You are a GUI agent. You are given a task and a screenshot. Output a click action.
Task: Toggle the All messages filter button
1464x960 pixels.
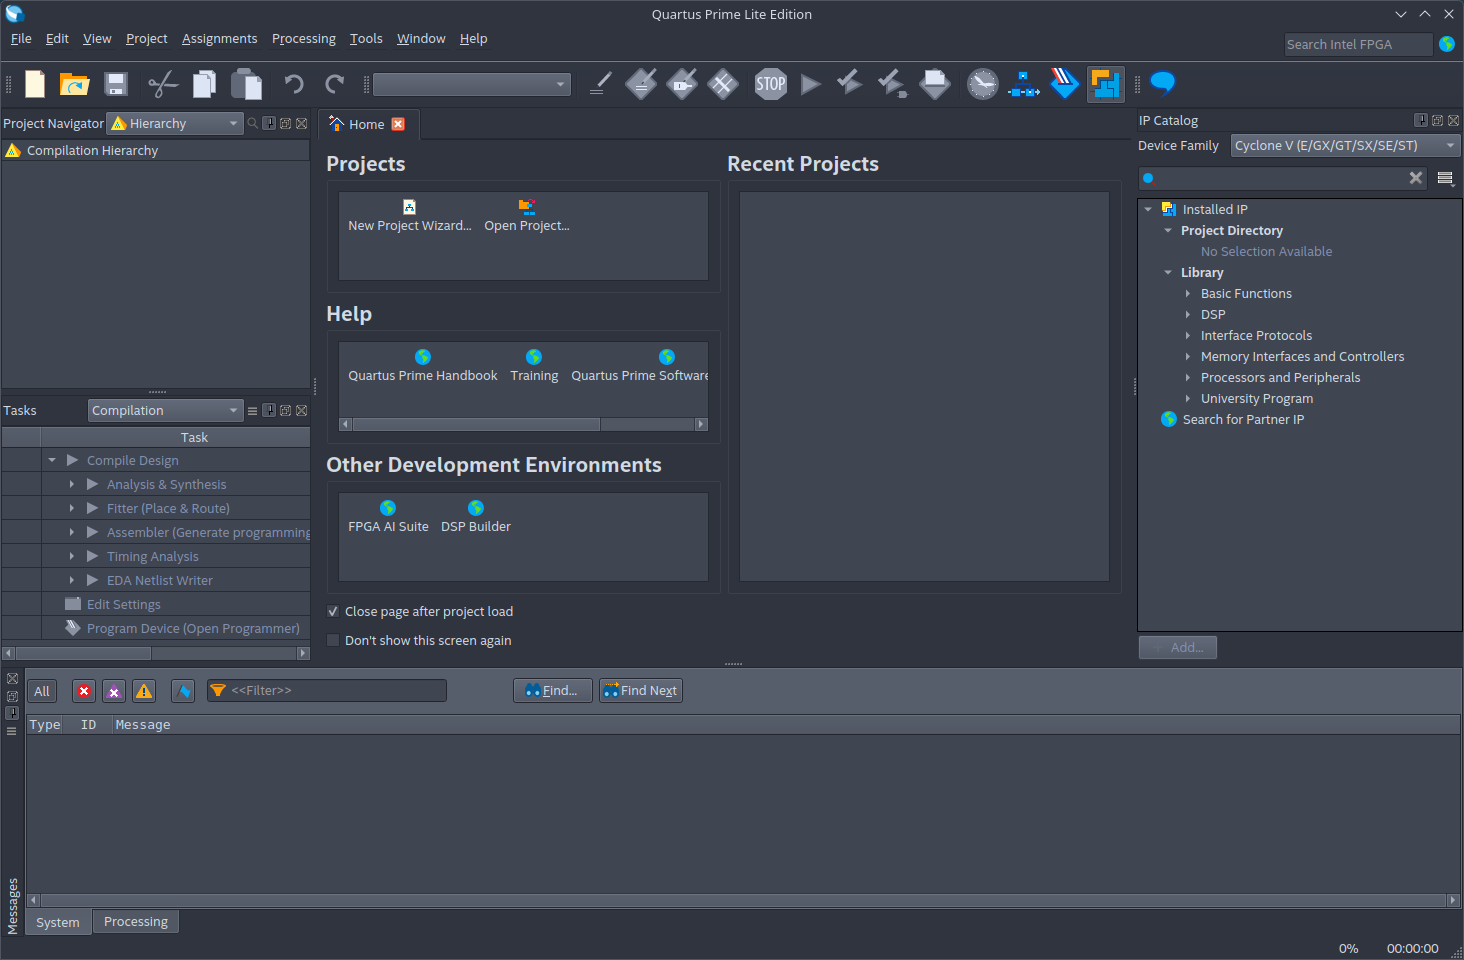click(x=42, y=691)
